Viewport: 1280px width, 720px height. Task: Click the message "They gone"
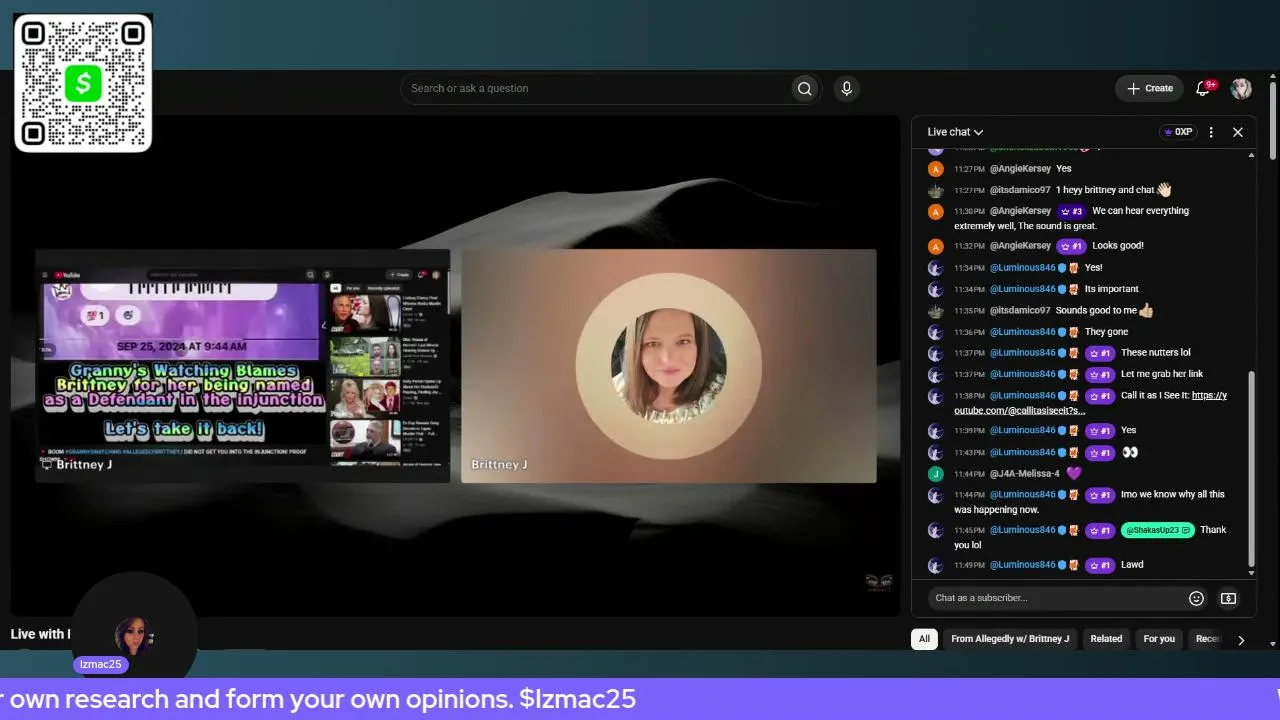[x=1106, y=332]
